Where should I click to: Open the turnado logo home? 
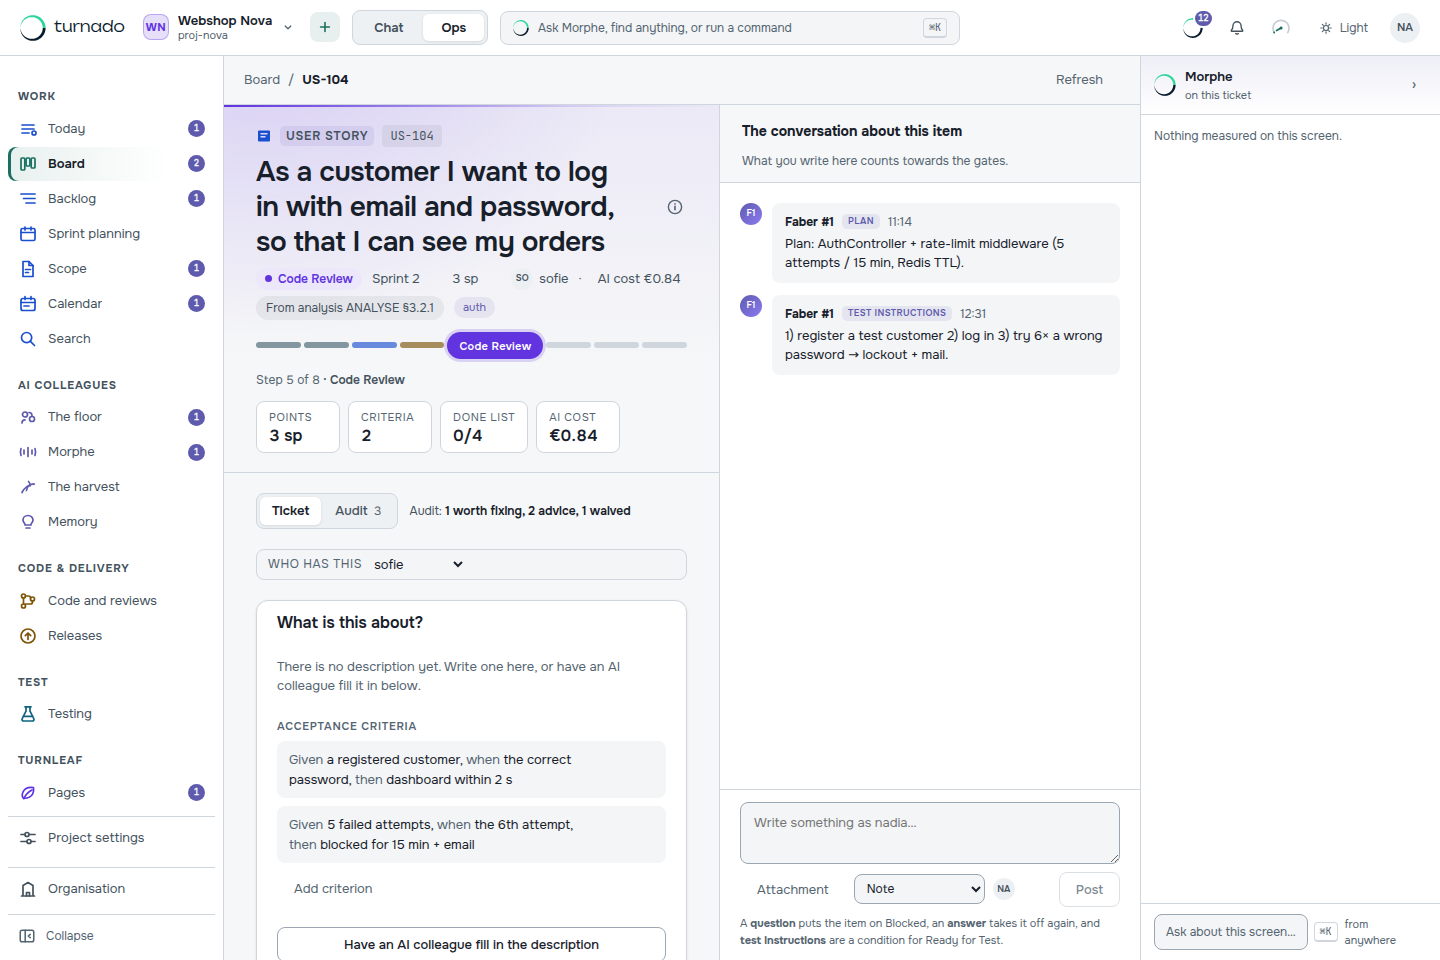72,27
